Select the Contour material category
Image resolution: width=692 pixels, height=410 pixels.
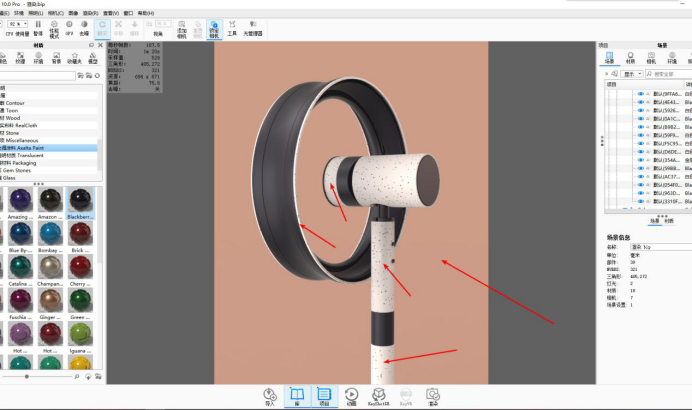pos(15,103)
